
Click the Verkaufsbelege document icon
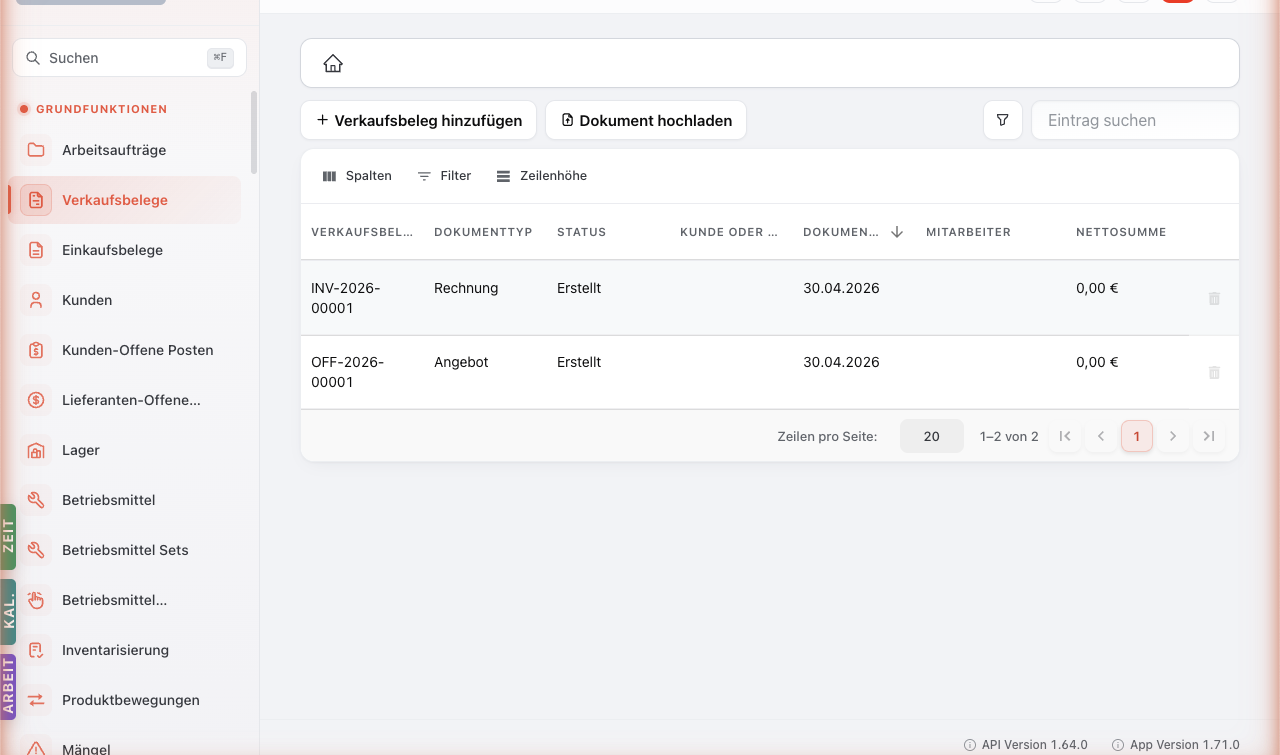[x=36, y=200]
